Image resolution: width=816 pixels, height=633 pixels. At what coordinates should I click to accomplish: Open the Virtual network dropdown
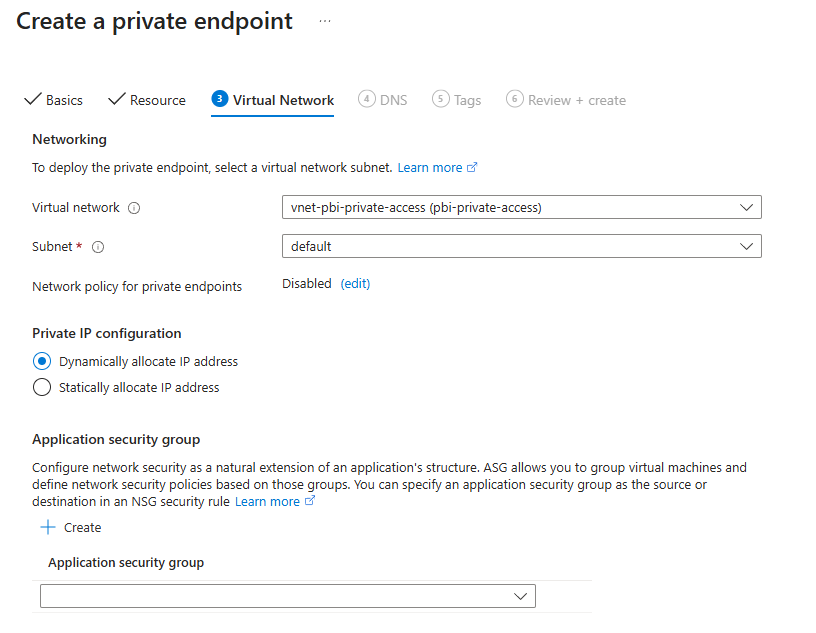point(521,207)
